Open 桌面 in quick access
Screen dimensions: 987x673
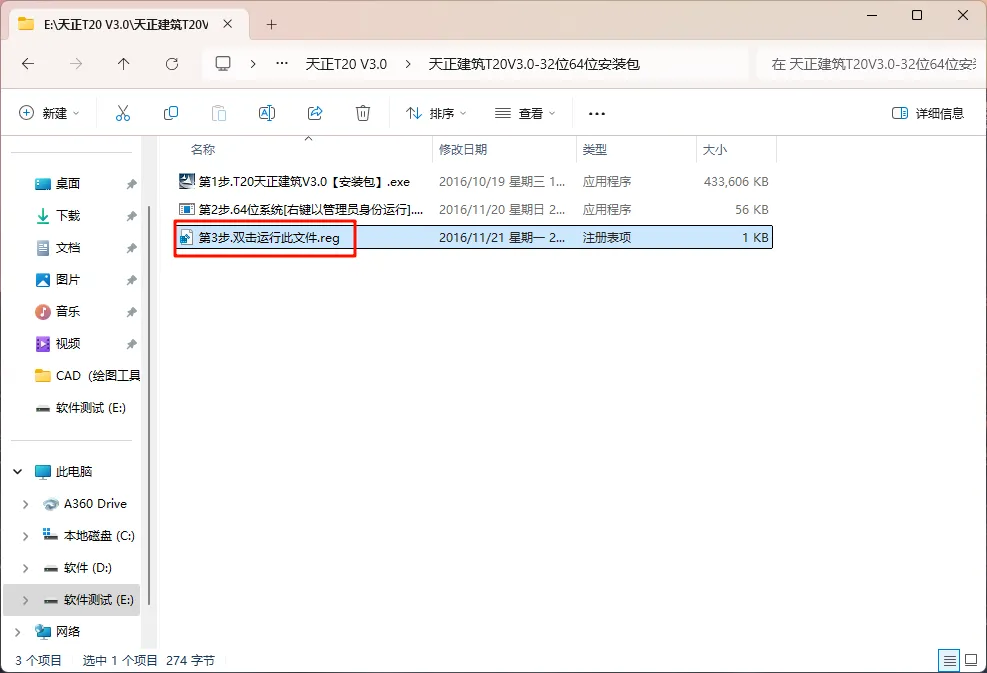coord(68,183)
